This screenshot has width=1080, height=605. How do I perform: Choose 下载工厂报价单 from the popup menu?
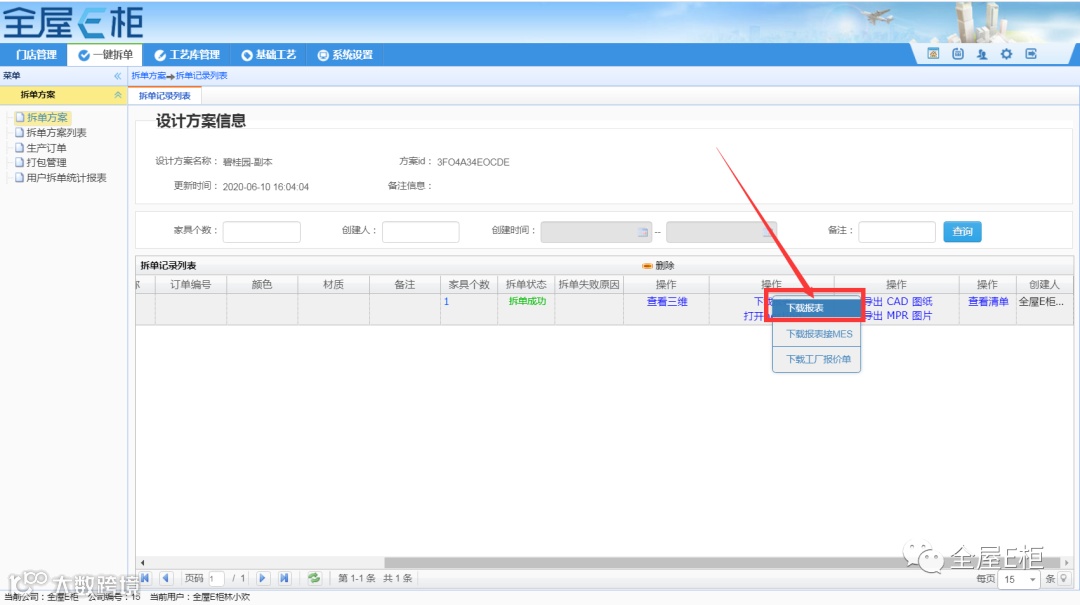click(816, 359)
